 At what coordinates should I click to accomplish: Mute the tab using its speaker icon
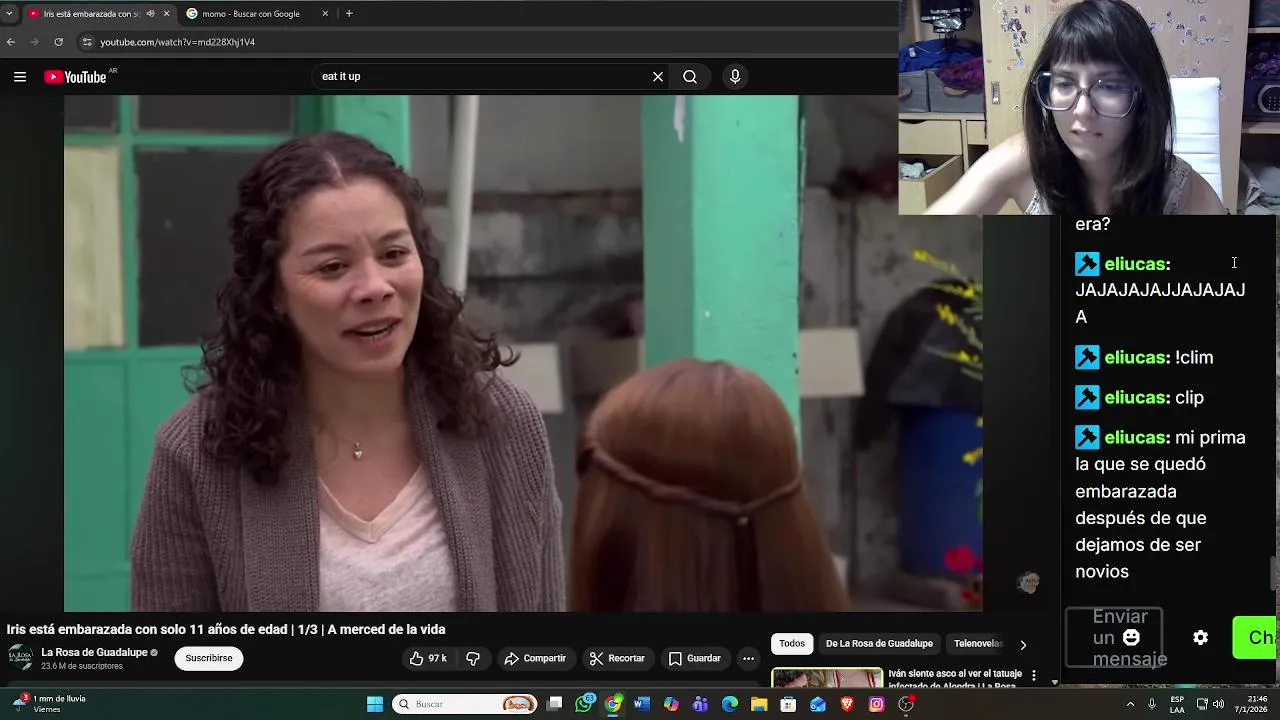[x=151, y=14]
